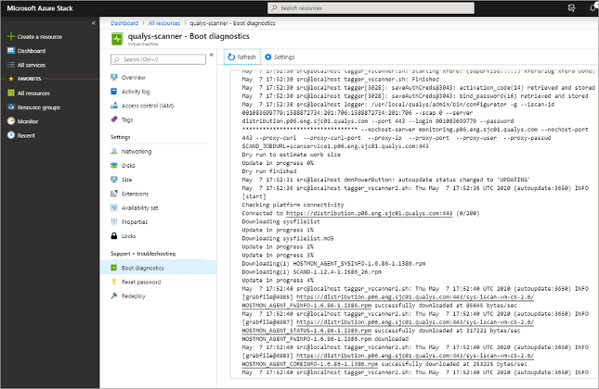Focus the resource menu Search (Ctrl+/) box

click(158, 59)
